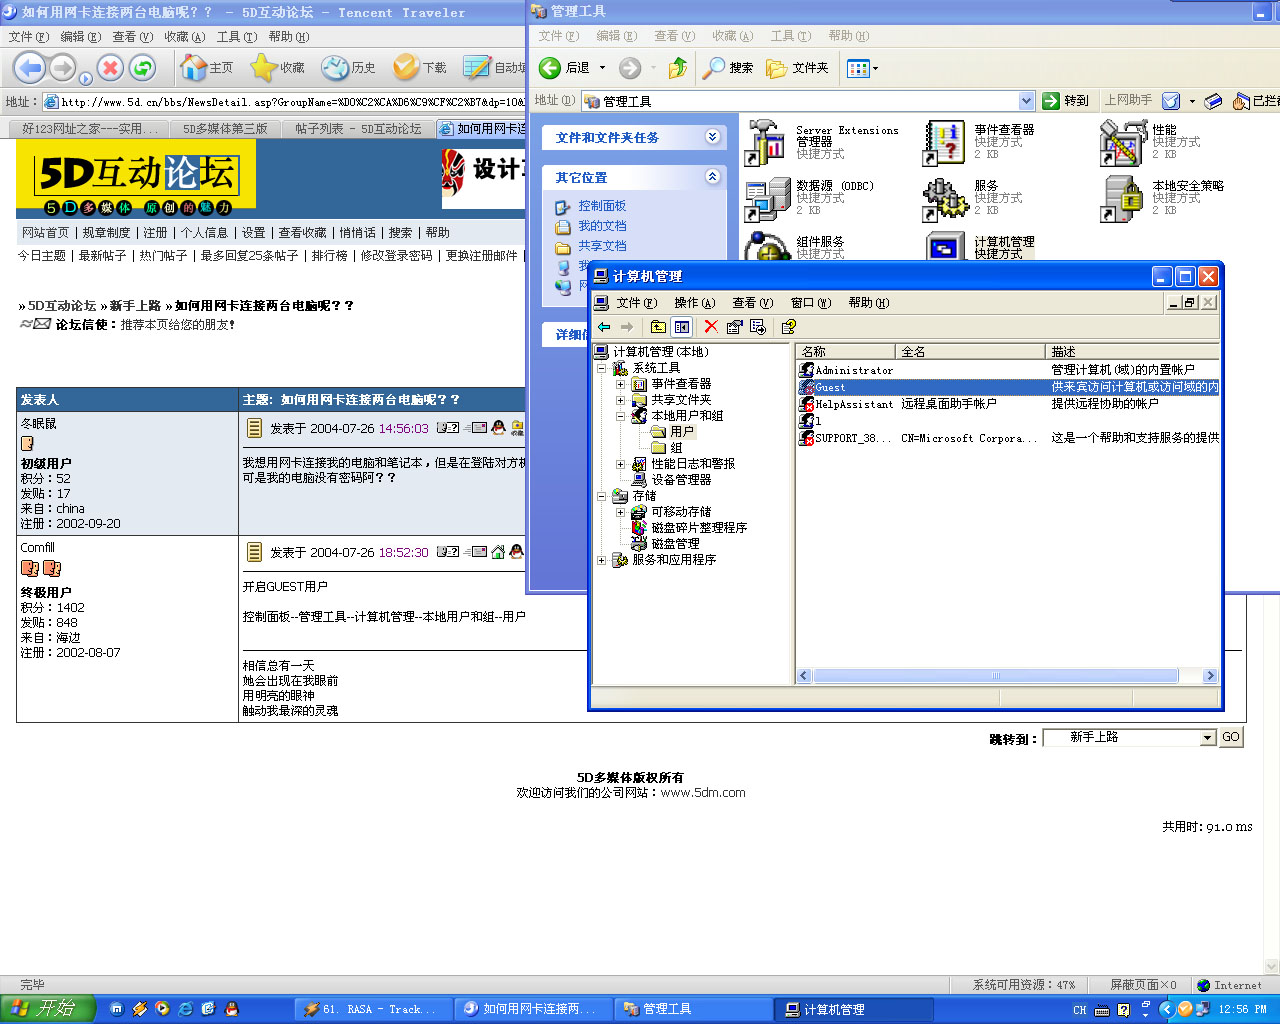This screenshot has width=1280, height=1024.
Task: Expand the 性能日志和警报 tree node
Action: (621, 464)
